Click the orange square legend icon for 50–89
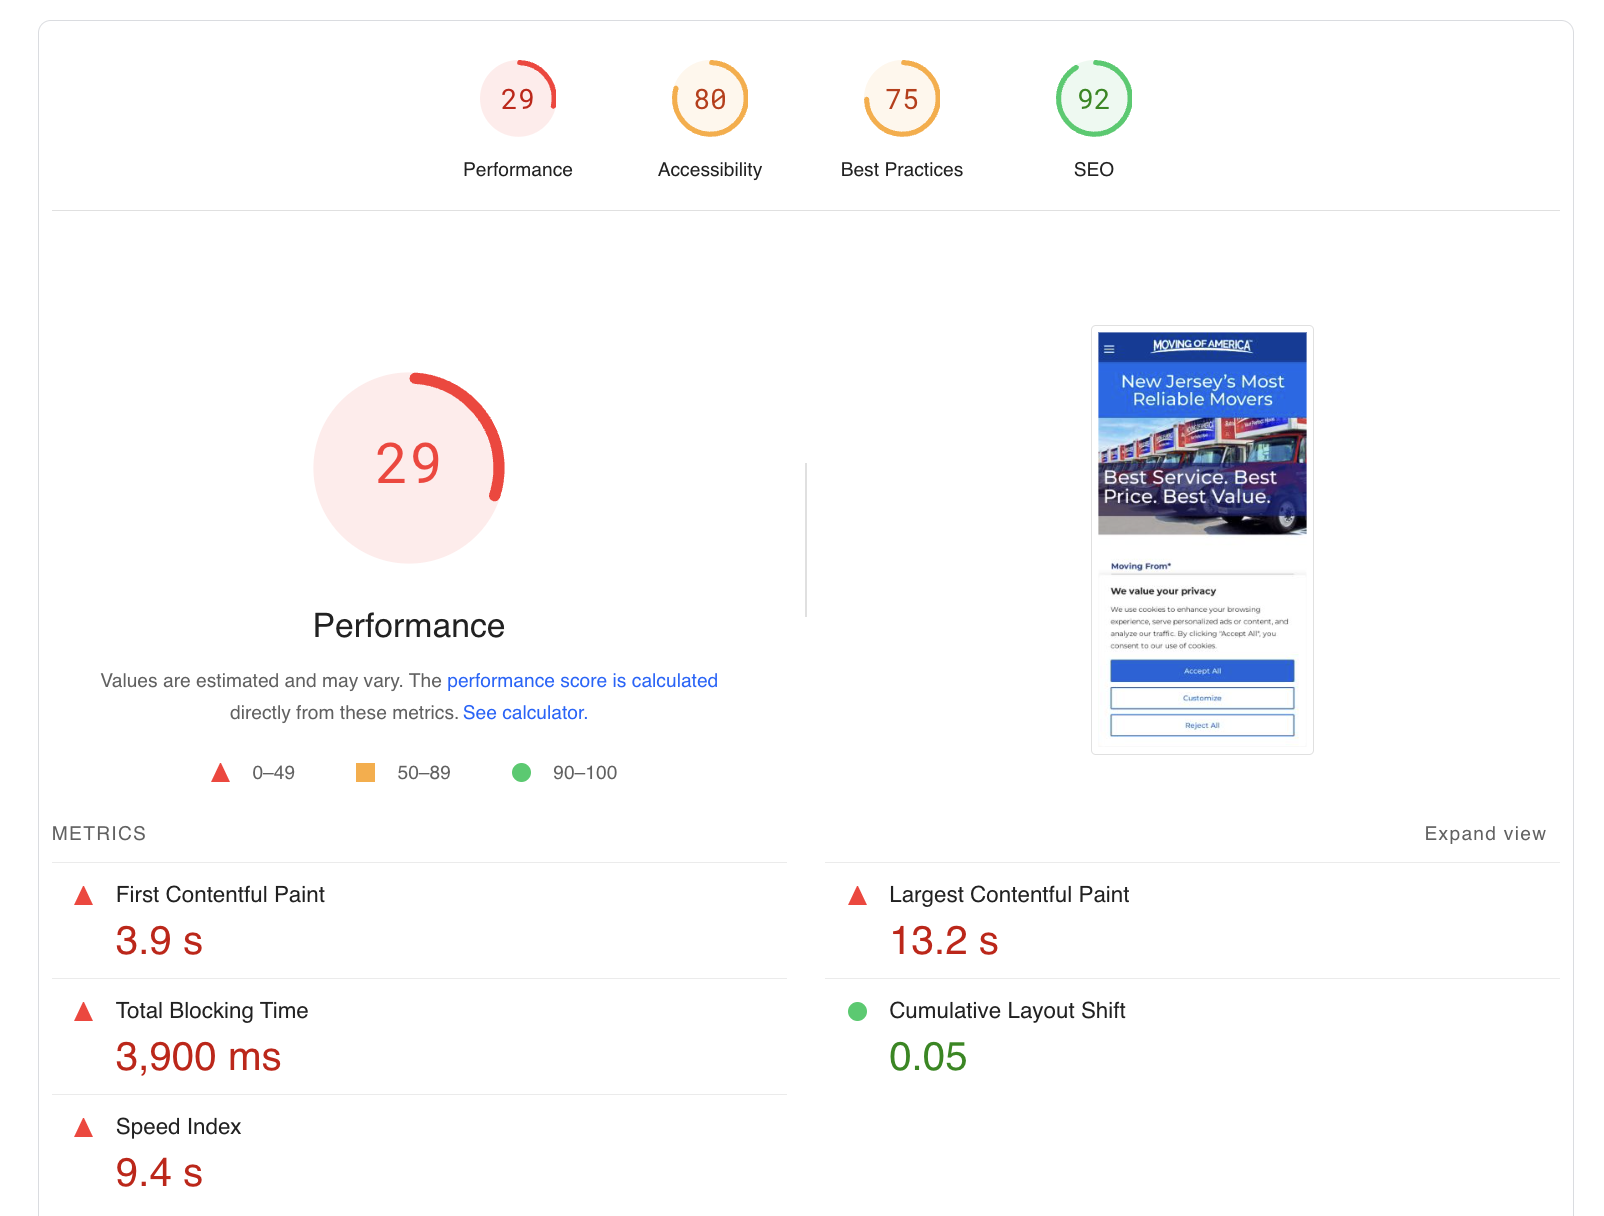This screenshot has width=1604, height=1216. [x=366, y=772]
